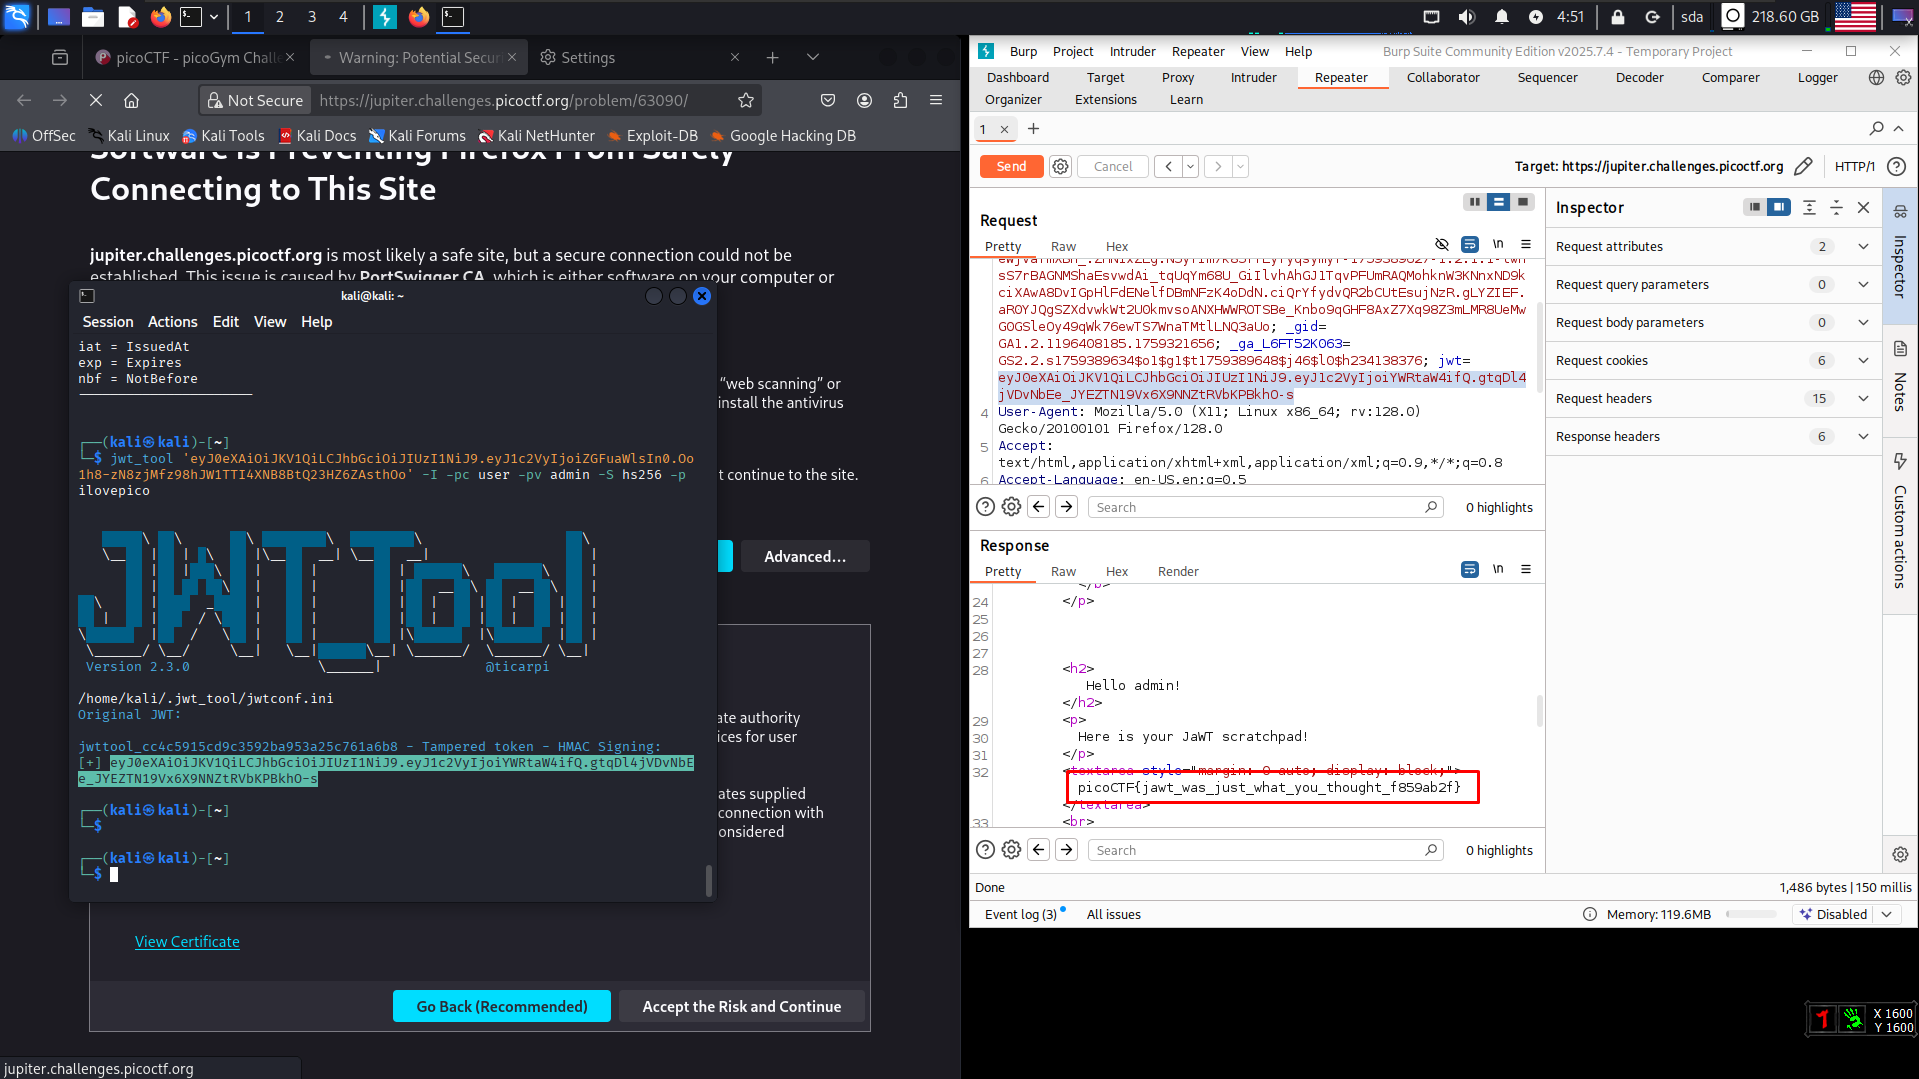
Task: Open Burp help question mark icon near HTTP/1
Action: 1896,167
